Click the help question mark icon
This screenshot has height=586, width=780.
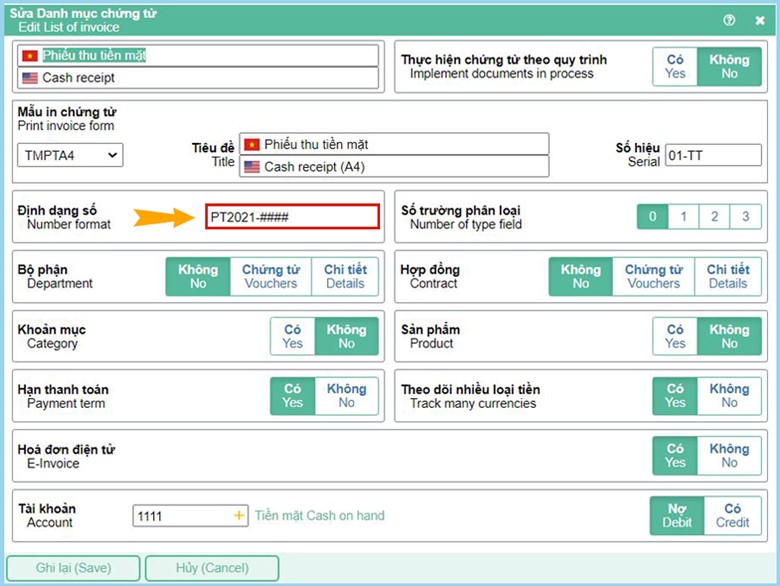click(x=729, y=20)
